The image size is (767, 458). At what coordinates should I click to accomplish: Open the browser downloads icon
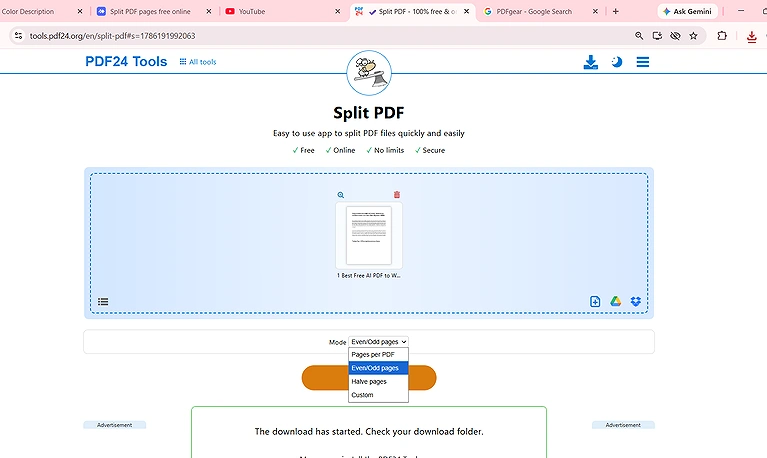pos(752,37)
